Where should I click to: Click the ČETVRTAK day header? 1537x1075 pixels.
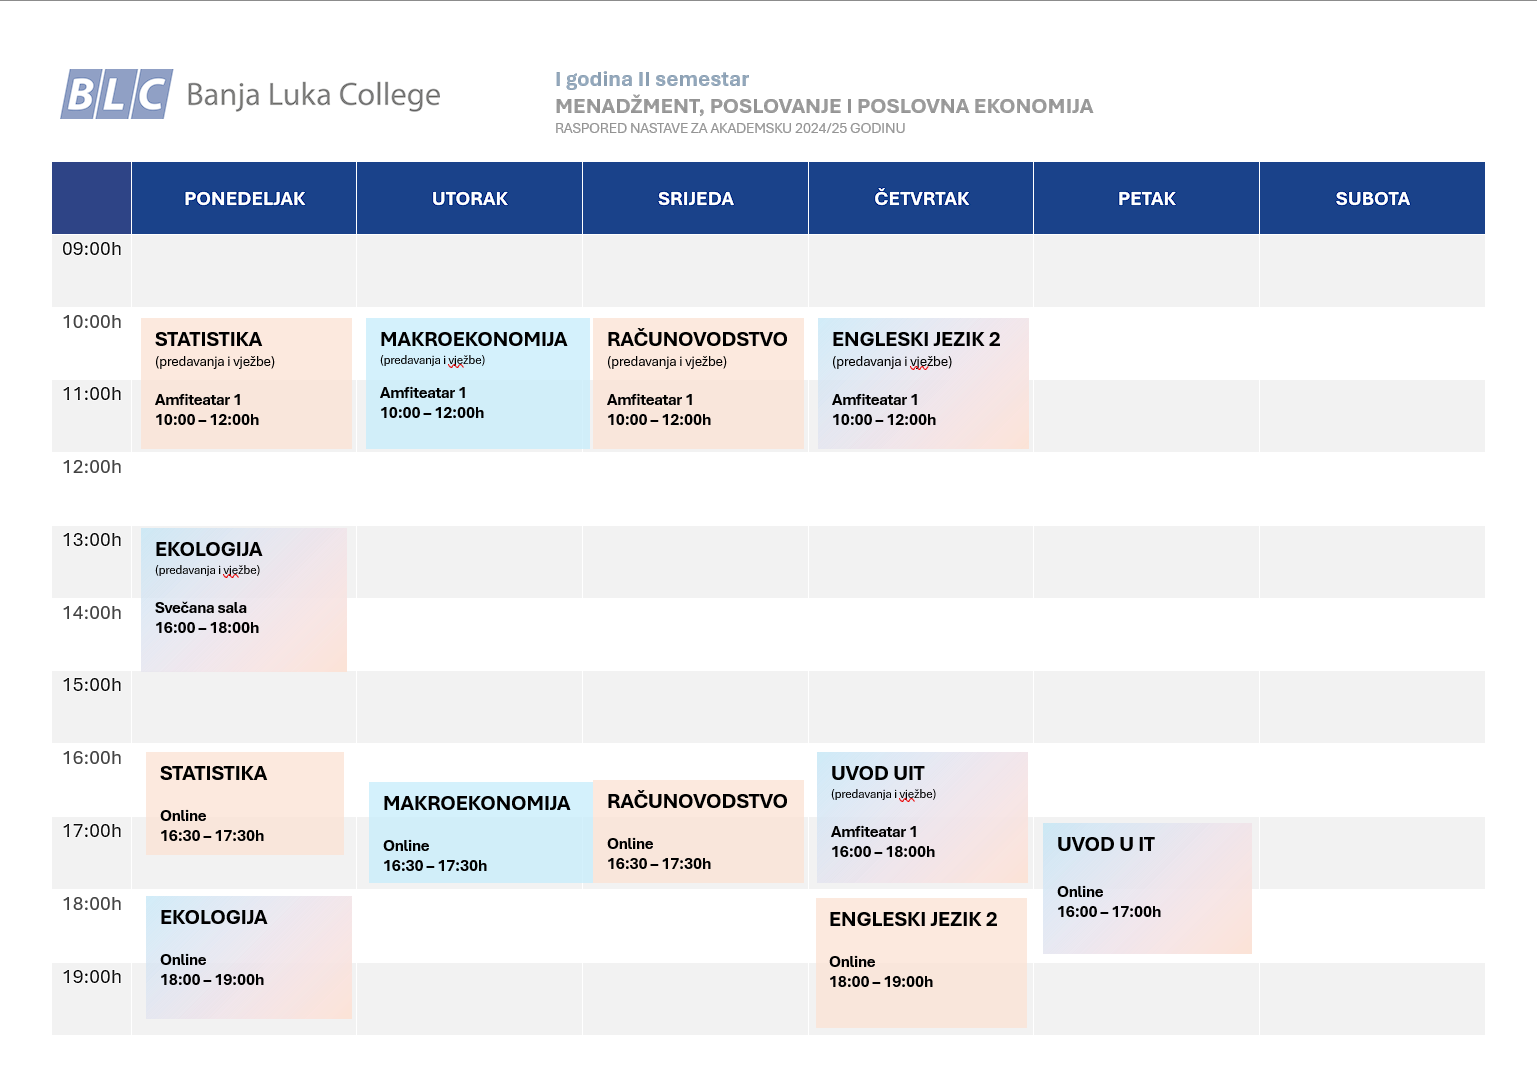(921, 198)
